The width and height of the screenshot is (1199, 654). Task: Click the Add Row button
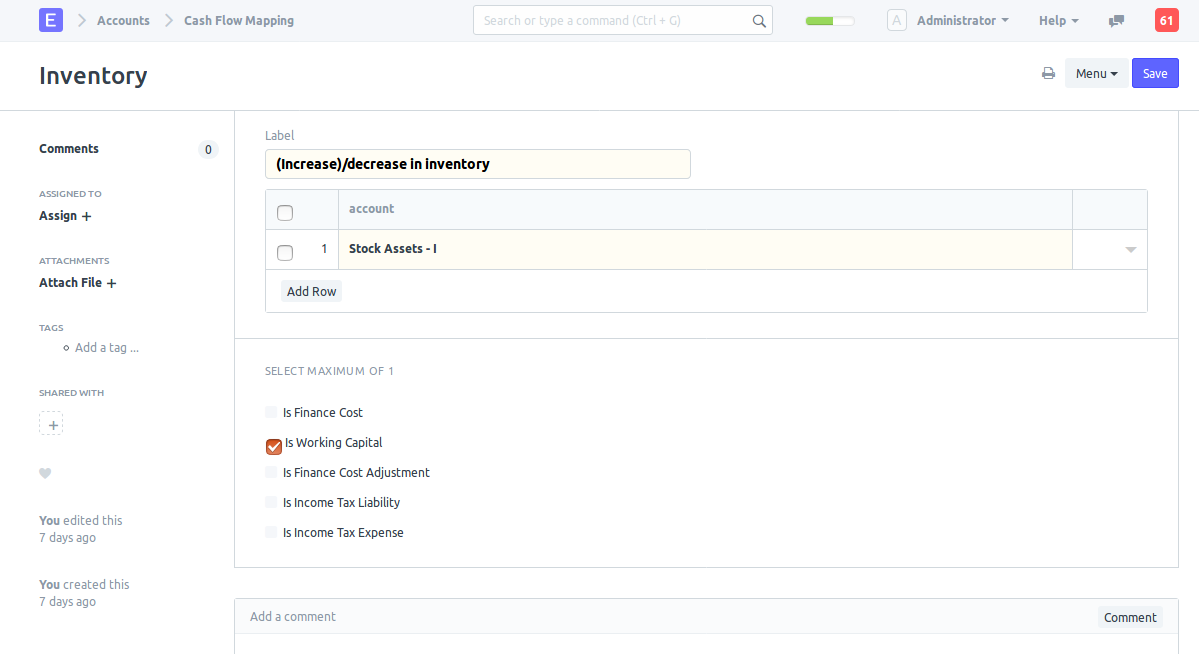click(311, 291)
